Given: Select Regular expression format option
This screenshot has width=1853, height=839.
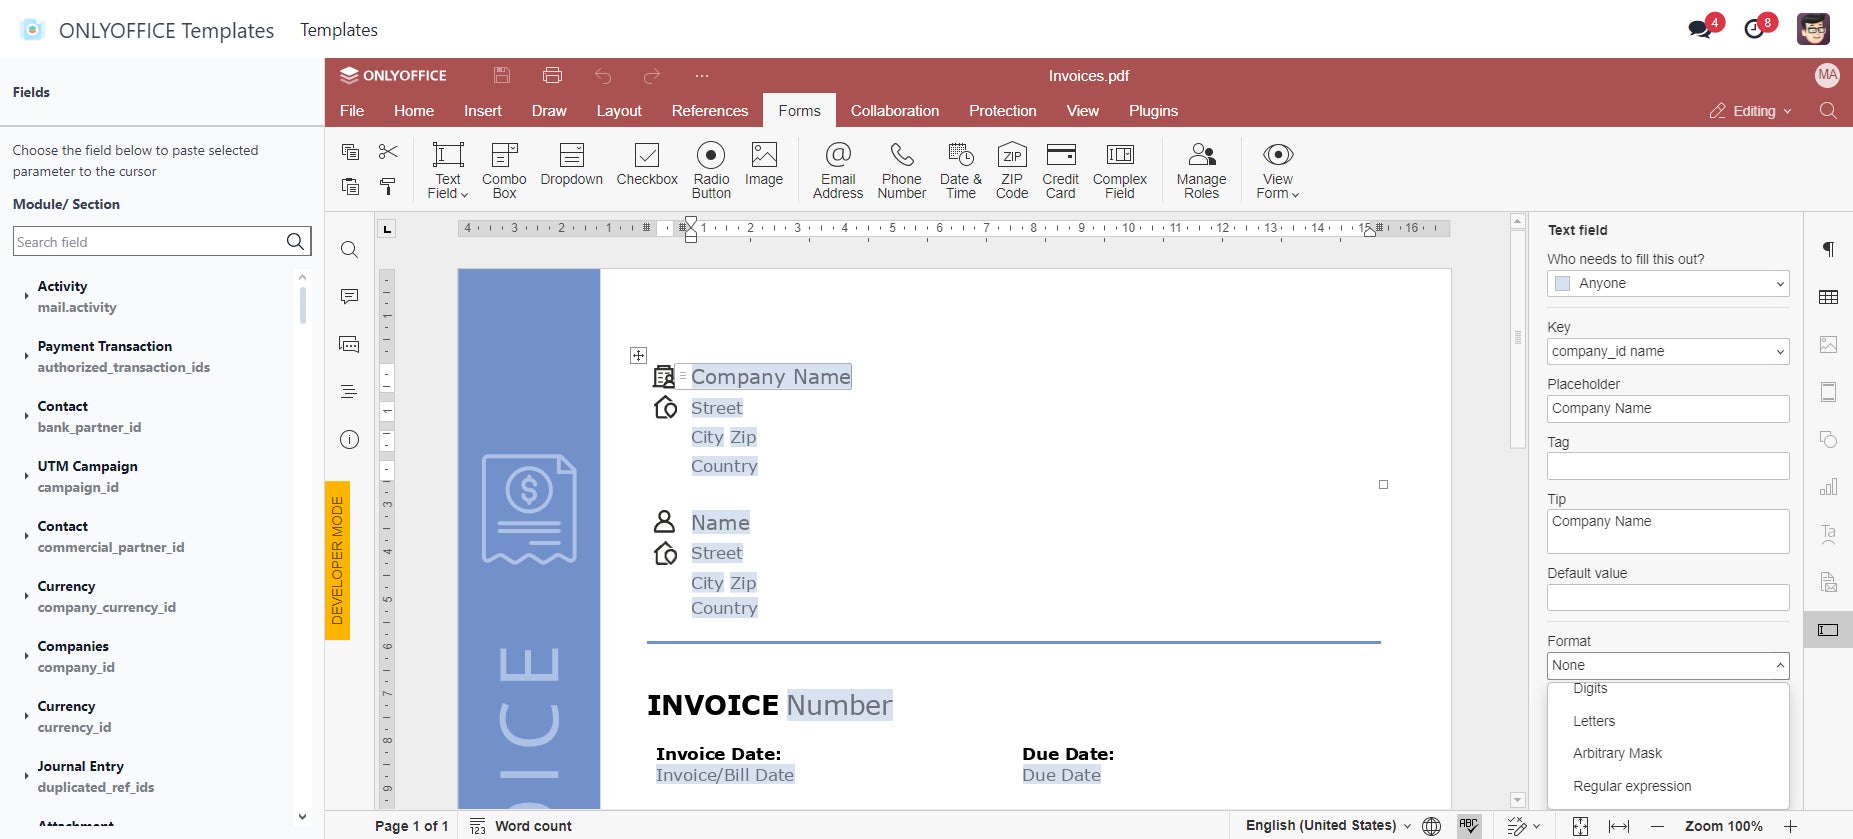Looking at the screenshot, I should [x=1631, y=786].
